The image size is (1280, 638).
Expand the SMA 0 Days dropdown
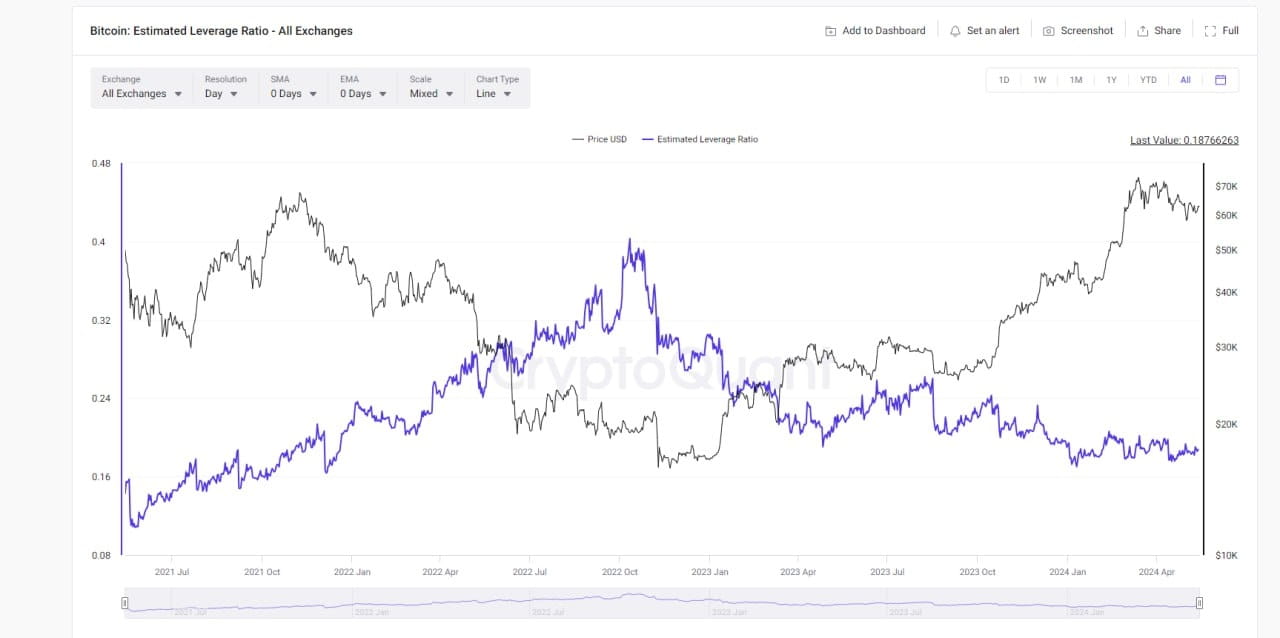point(293,93)
